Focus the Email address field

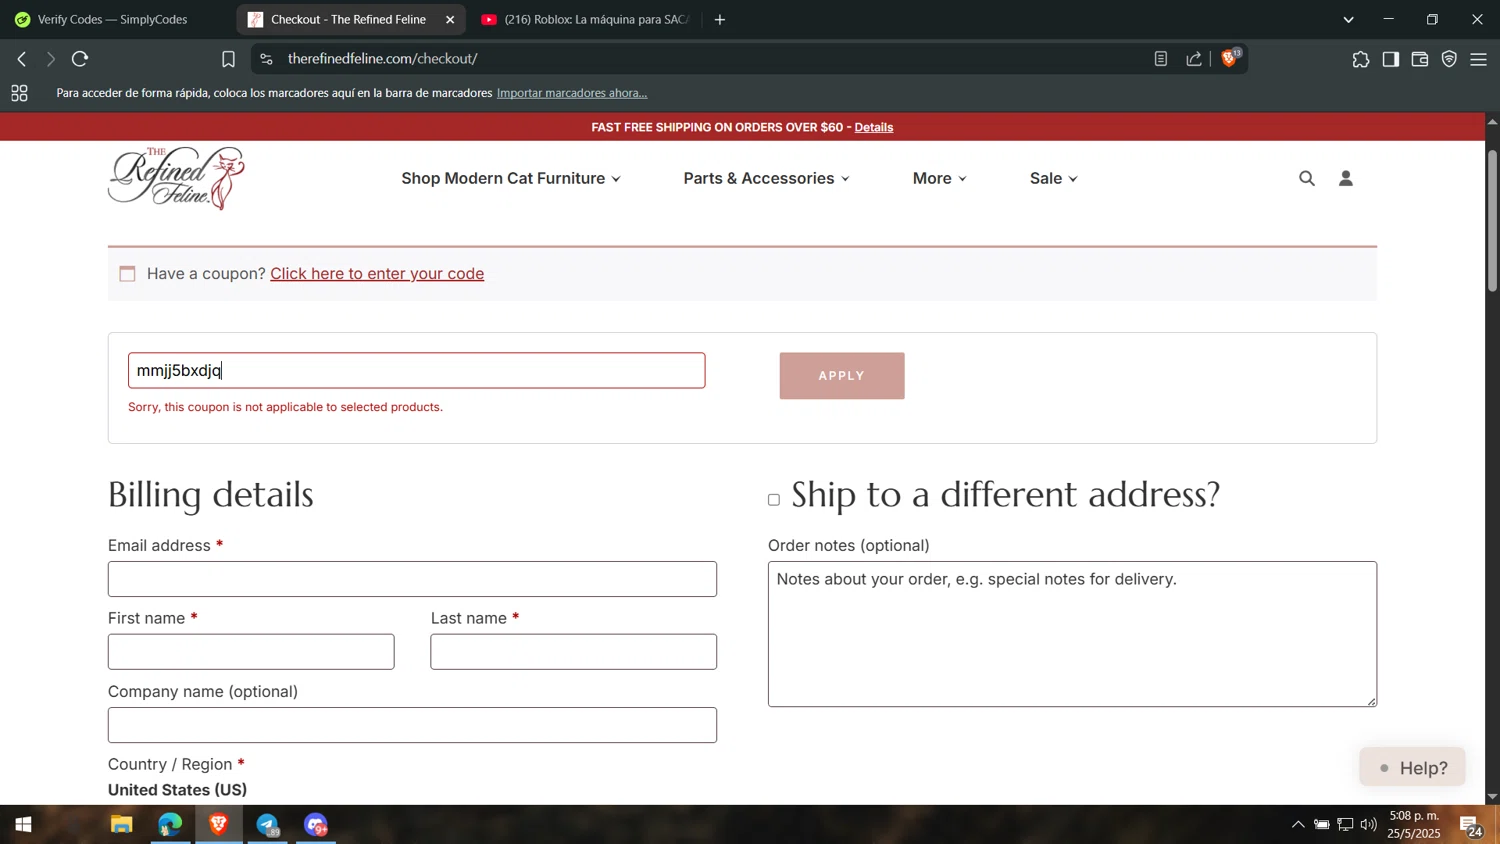pyautogui.click(x=412, y=579)
